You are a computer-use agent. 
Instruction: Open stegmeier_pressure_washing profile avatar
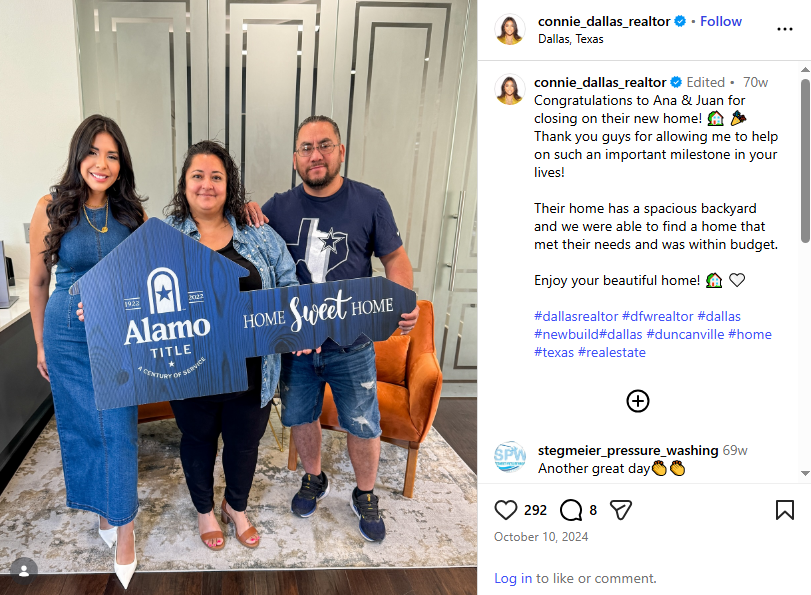[x=510, y=456]
